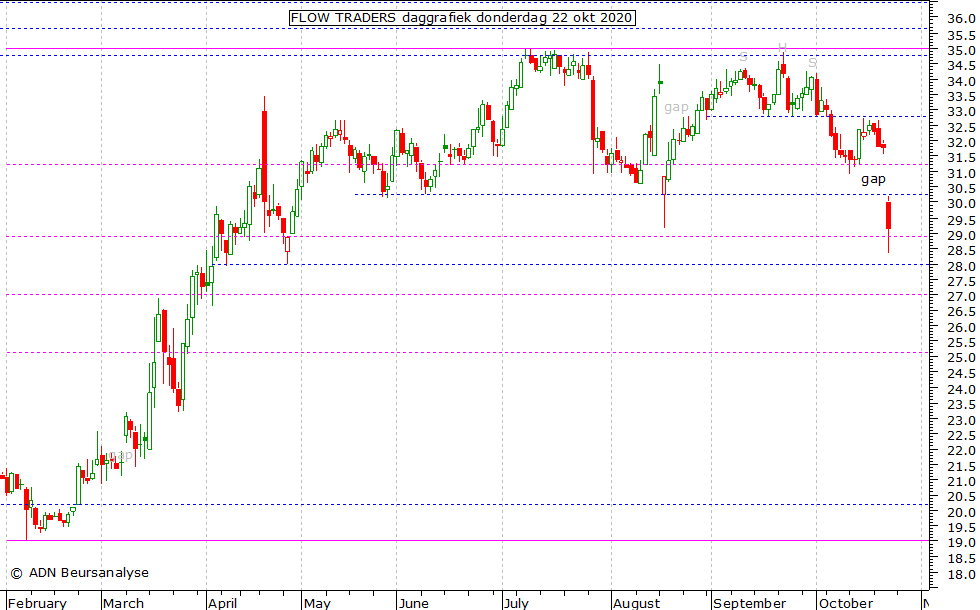Click the grey gap label near August
The width and height of the screenshot is (980, 610).
click(676, 108)
